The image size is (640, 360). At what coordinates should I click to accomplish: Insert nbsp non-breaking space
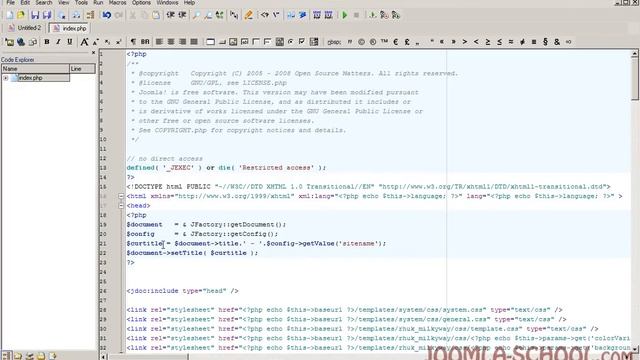(334, 42)
